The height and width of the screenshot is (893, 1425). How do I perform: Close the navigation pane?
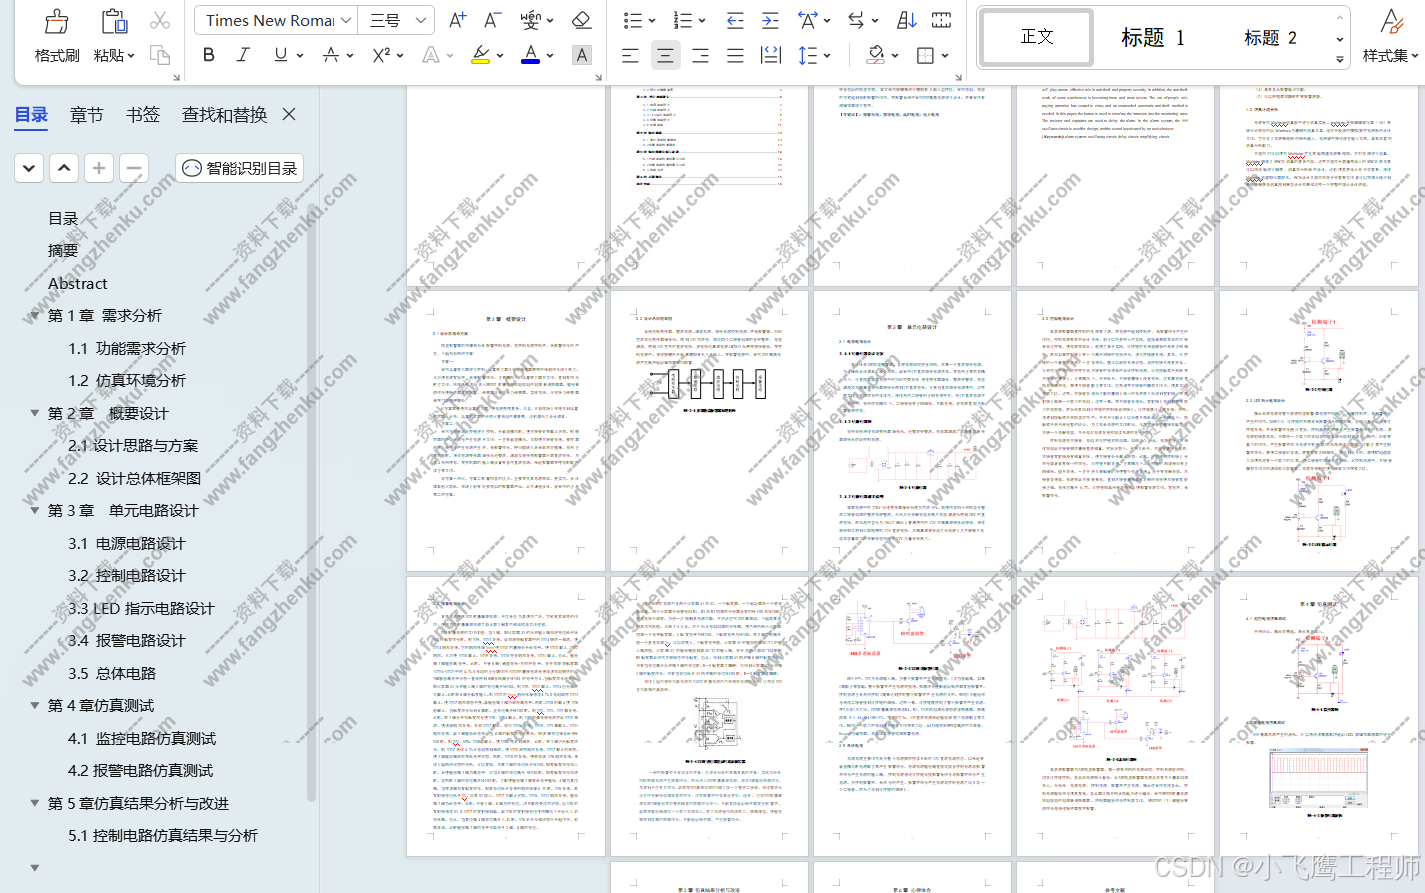(x=289, y=114)
